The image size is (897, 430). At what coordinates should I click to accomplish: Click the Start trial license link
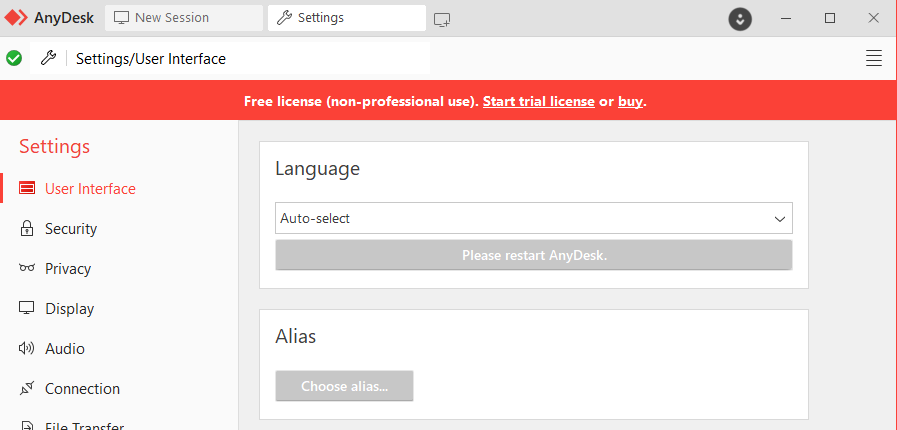coord(539,101)
